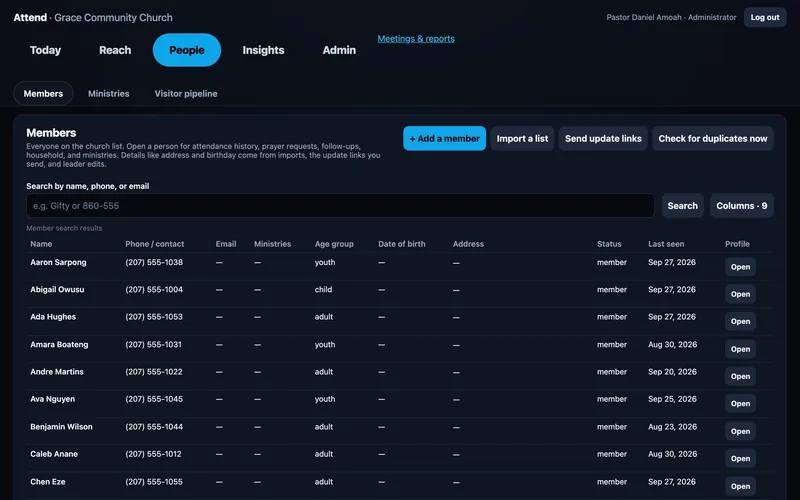Click phone number (207) 555-1004
Viewport: 800px width, 500px height.
click(154, 289)
